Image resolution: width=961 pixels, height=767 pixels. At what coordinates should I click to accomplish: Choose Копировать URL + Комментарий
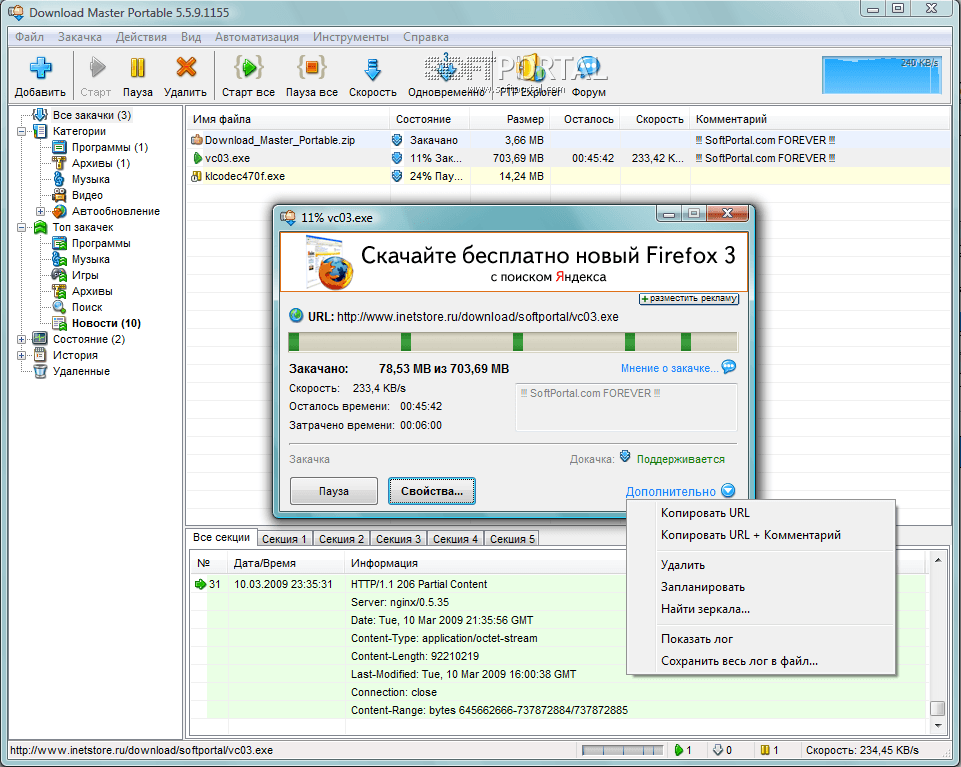coord(761,535)
